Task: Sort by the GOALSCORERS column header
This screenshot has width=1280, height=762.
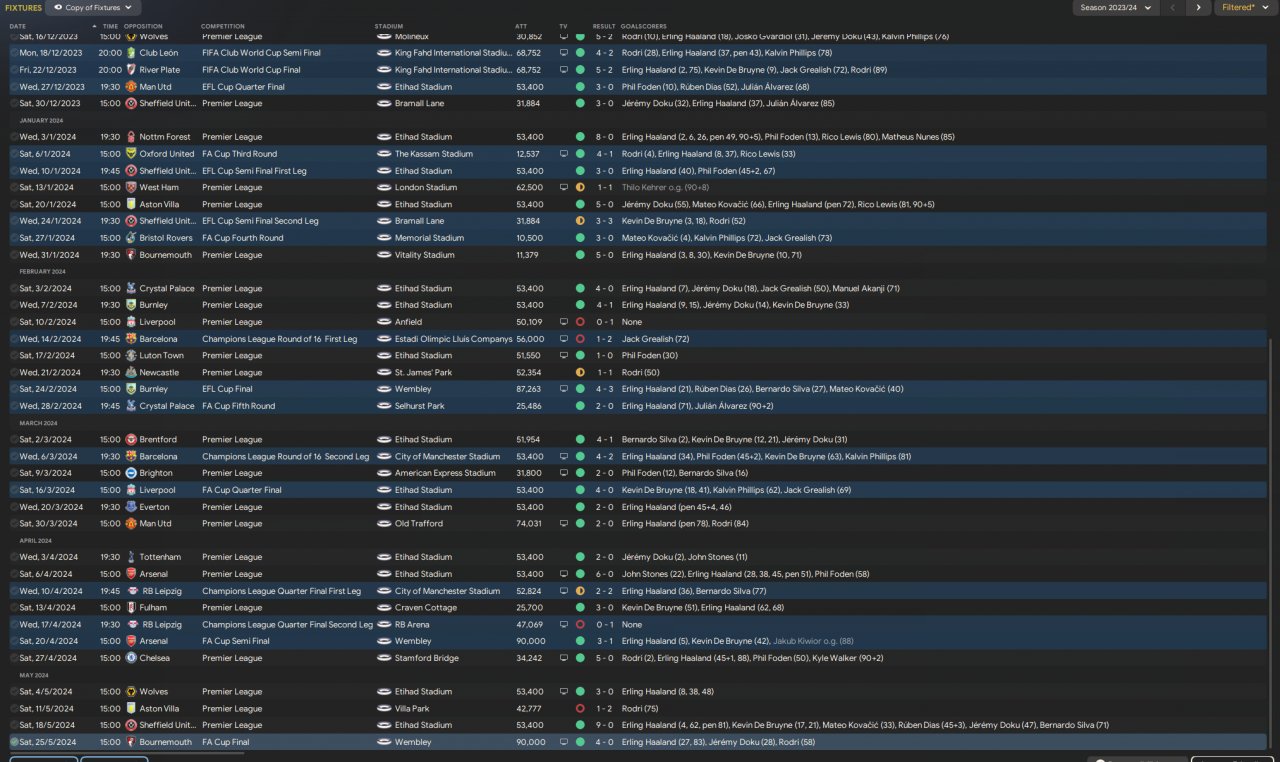Action: pos(642,26)
